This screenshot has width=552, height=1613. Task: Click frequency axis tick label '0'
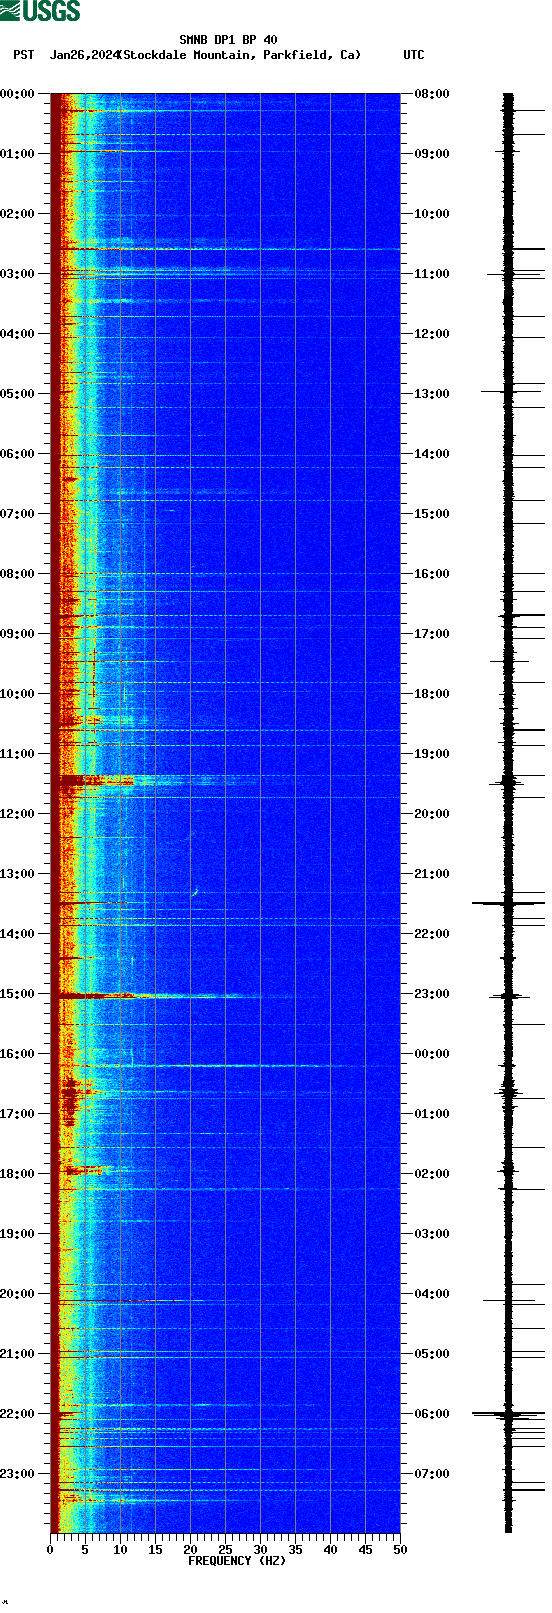pos(50,1550)
